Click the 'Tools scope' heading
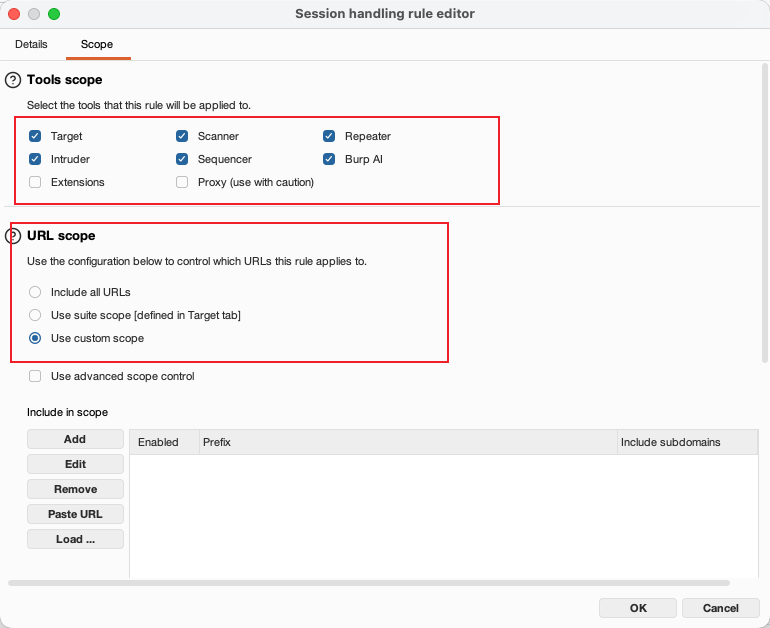Viewport: 770px width, 628px height. [64, 80]
